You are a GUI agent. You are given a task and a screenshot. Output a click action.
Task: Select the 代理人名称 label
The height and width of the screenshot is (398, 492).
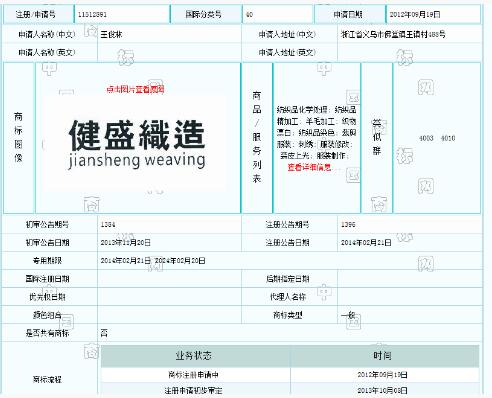pos(287,297)
